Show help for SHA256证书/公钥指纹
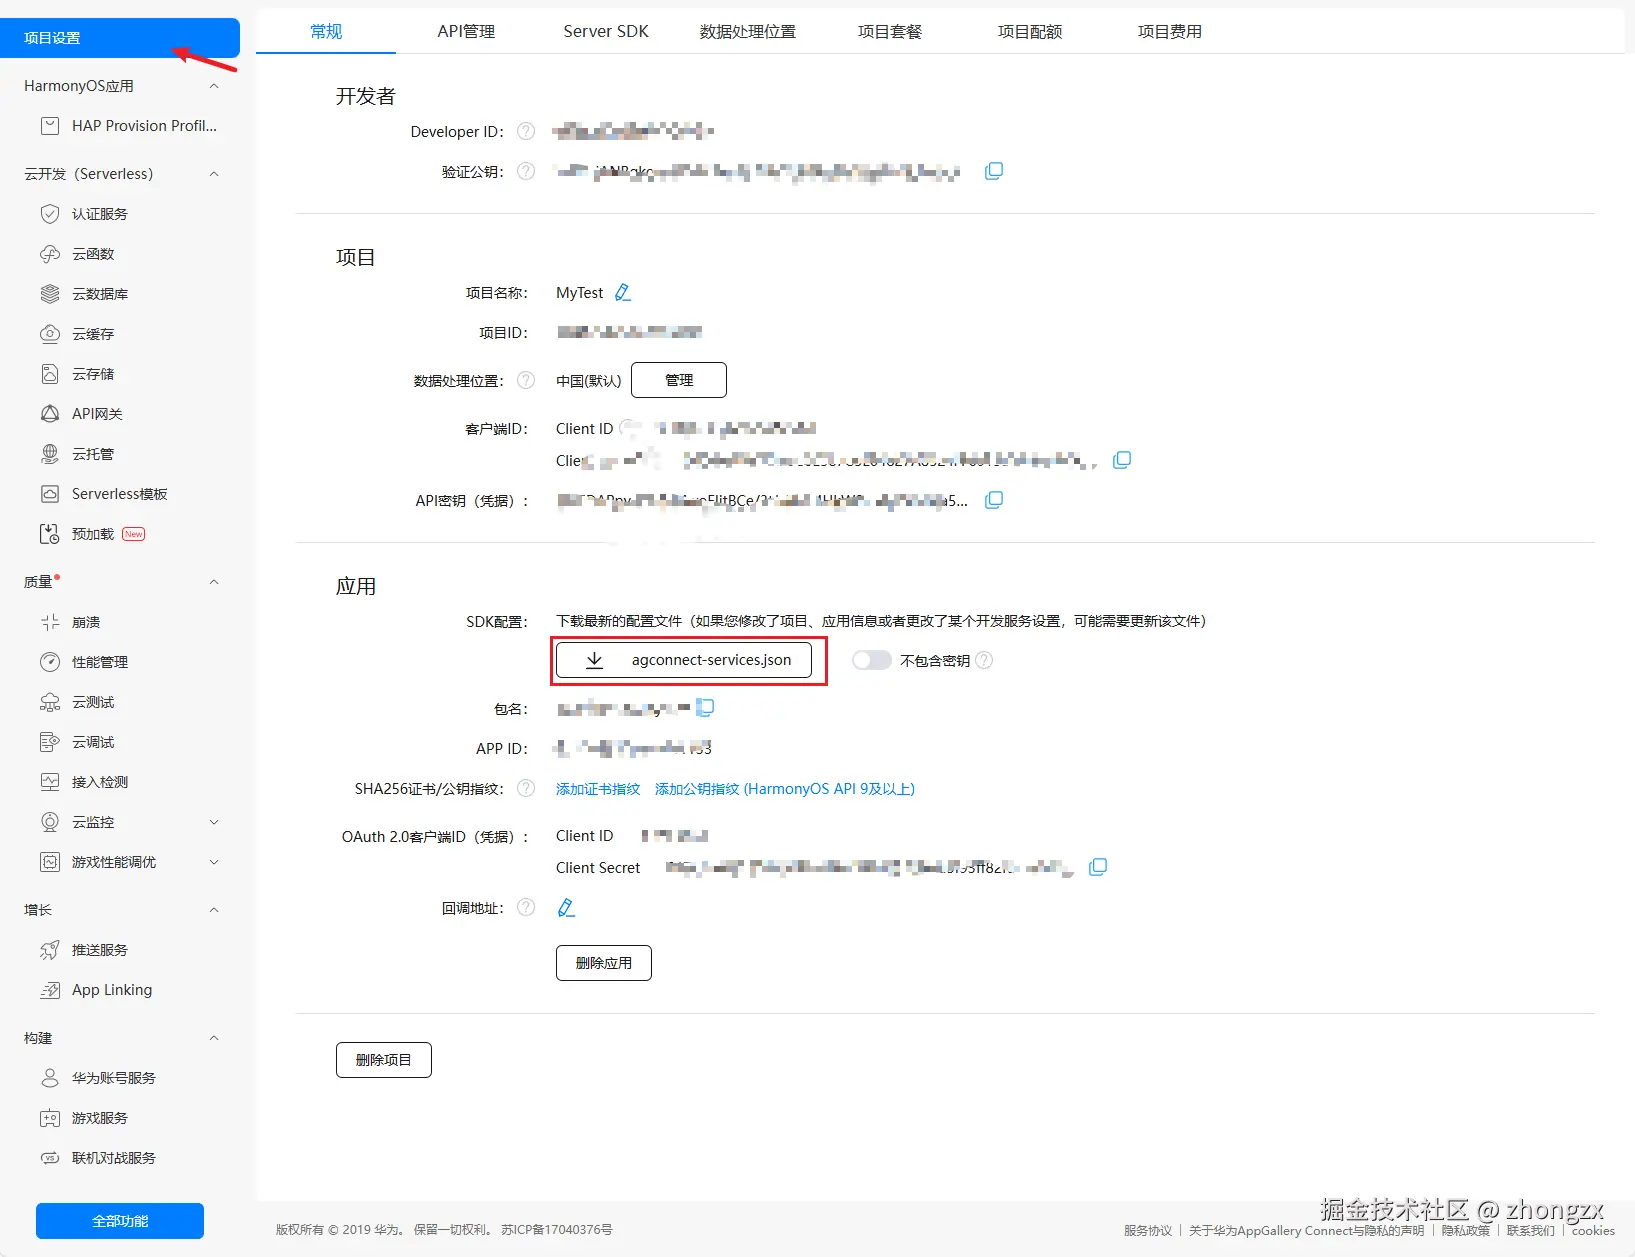This screenshot has width=1635, height=1257. click(526, 788)
